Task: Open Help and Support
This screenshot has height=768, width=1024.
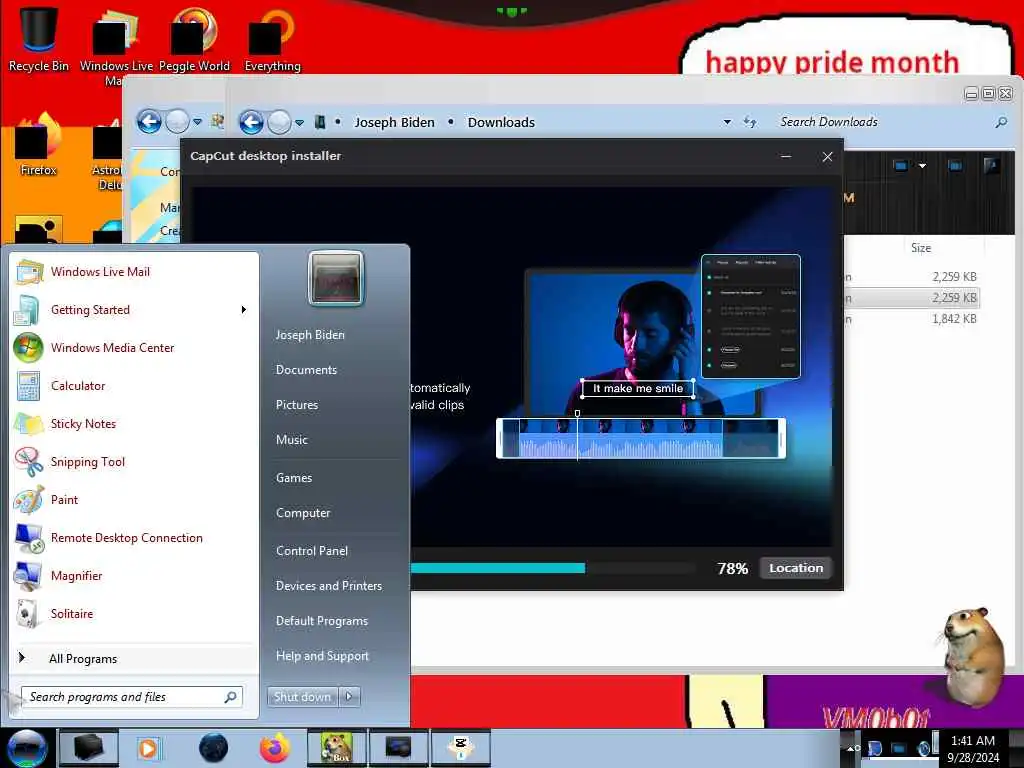Action: [x=323, y=656]
